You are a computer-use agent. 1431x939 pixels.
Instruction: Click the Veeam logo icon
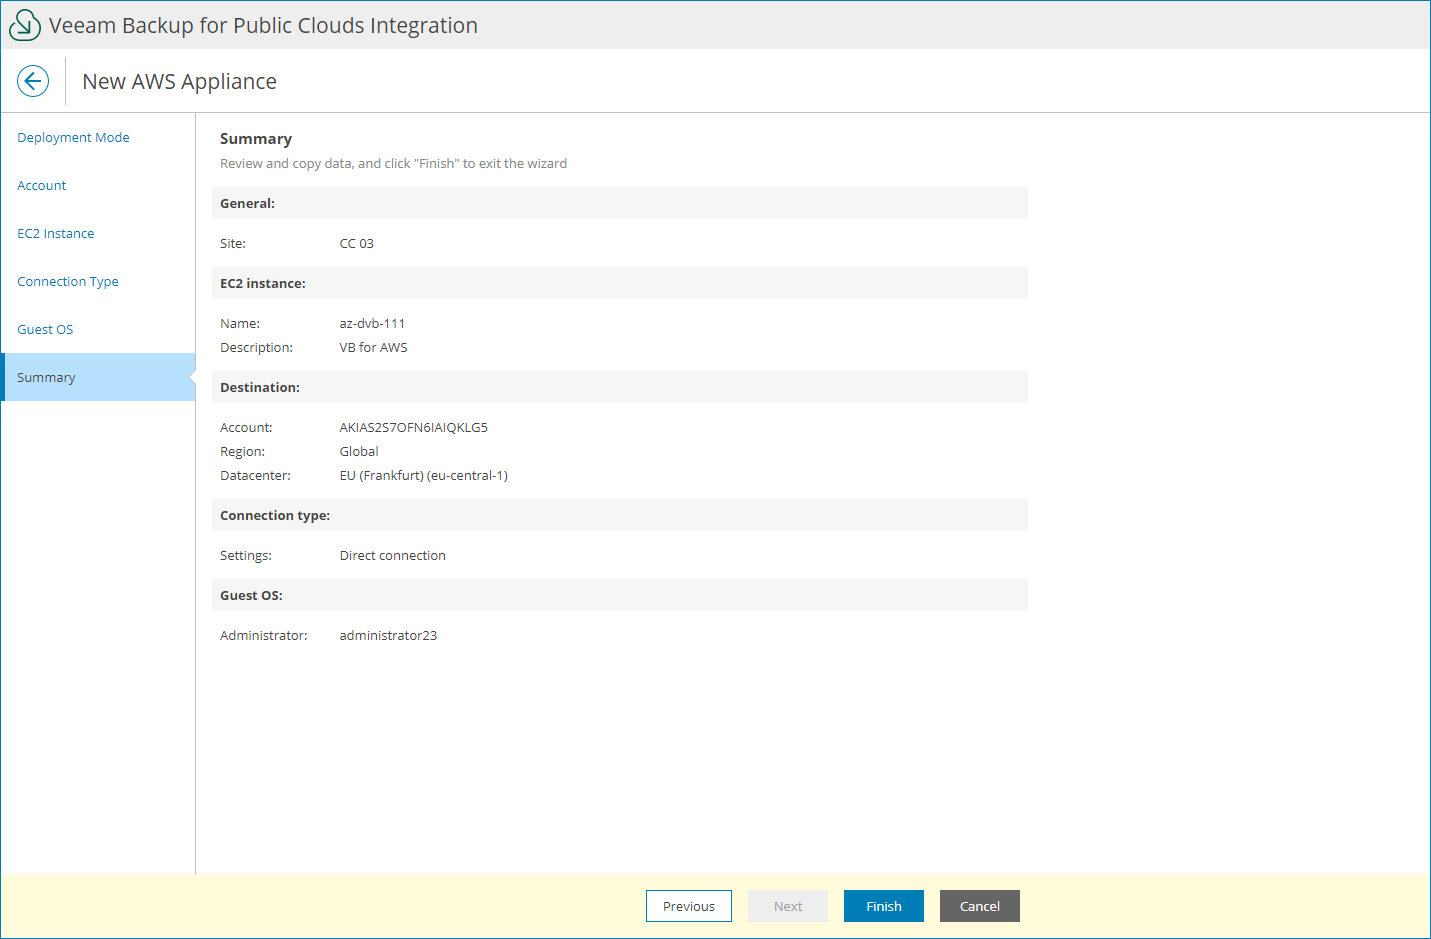[x=25, y=25]
